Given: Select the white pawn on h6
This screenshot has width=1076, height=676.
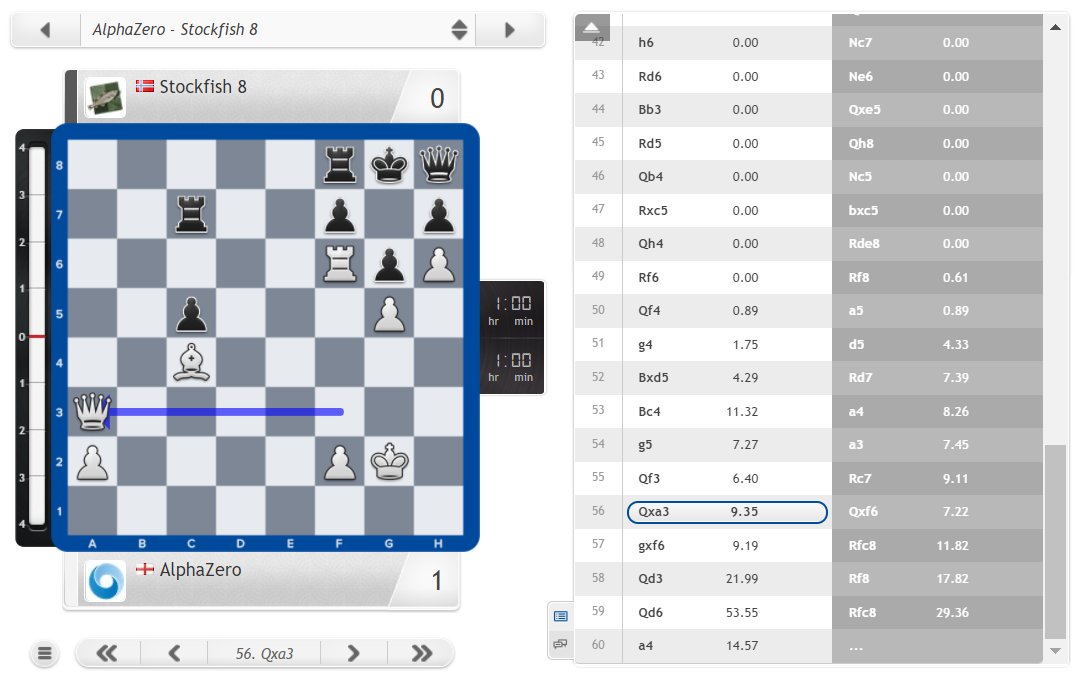Looking at the screenshot, I should [x=438, y=264].
